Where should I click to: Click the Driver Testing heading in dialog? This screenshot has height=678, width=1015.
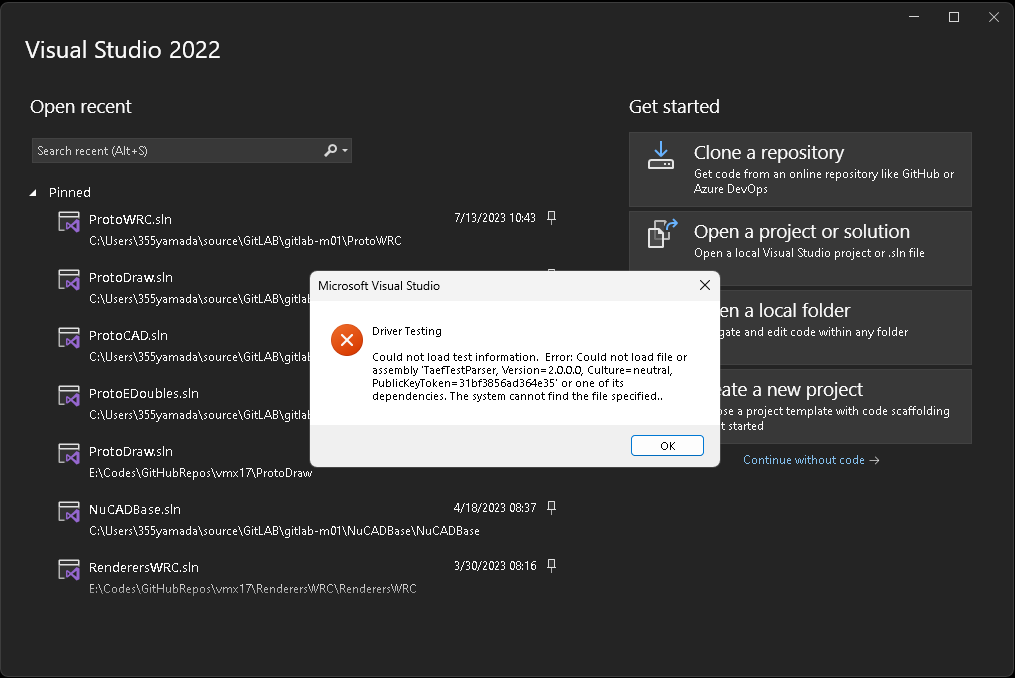coord(407,331)
